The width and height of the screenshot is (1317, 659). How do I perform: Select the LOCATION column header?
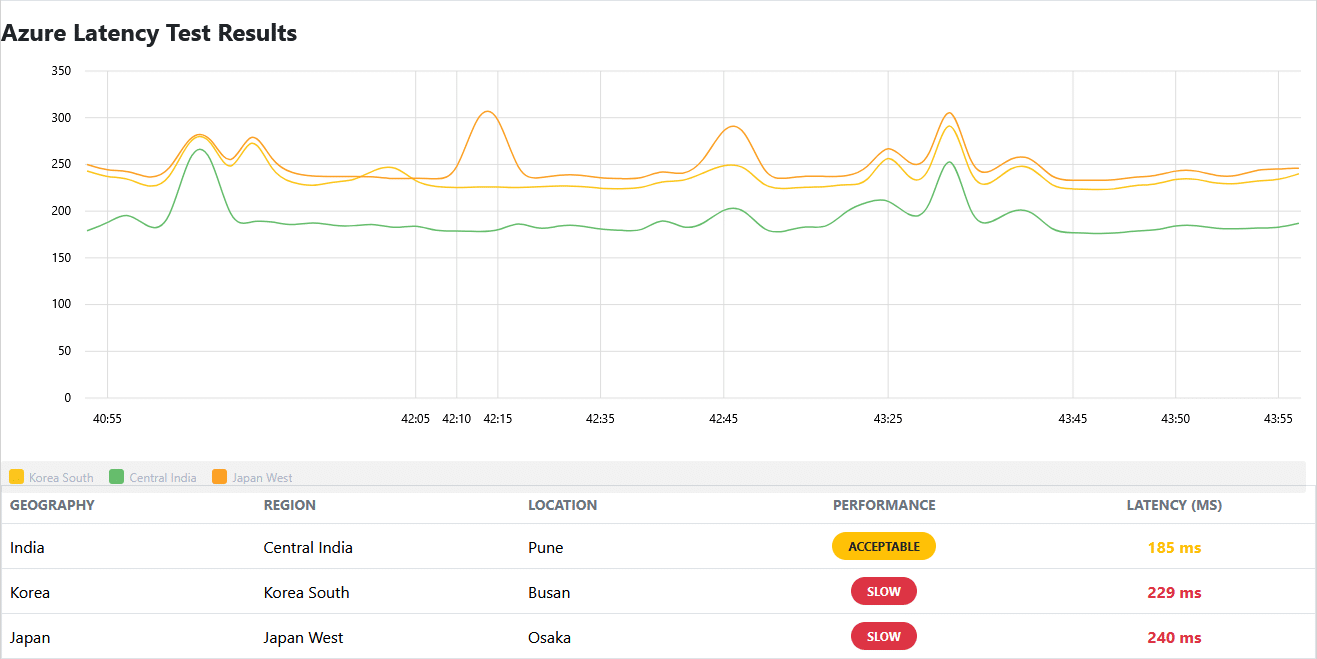click(x=563, y=505)
